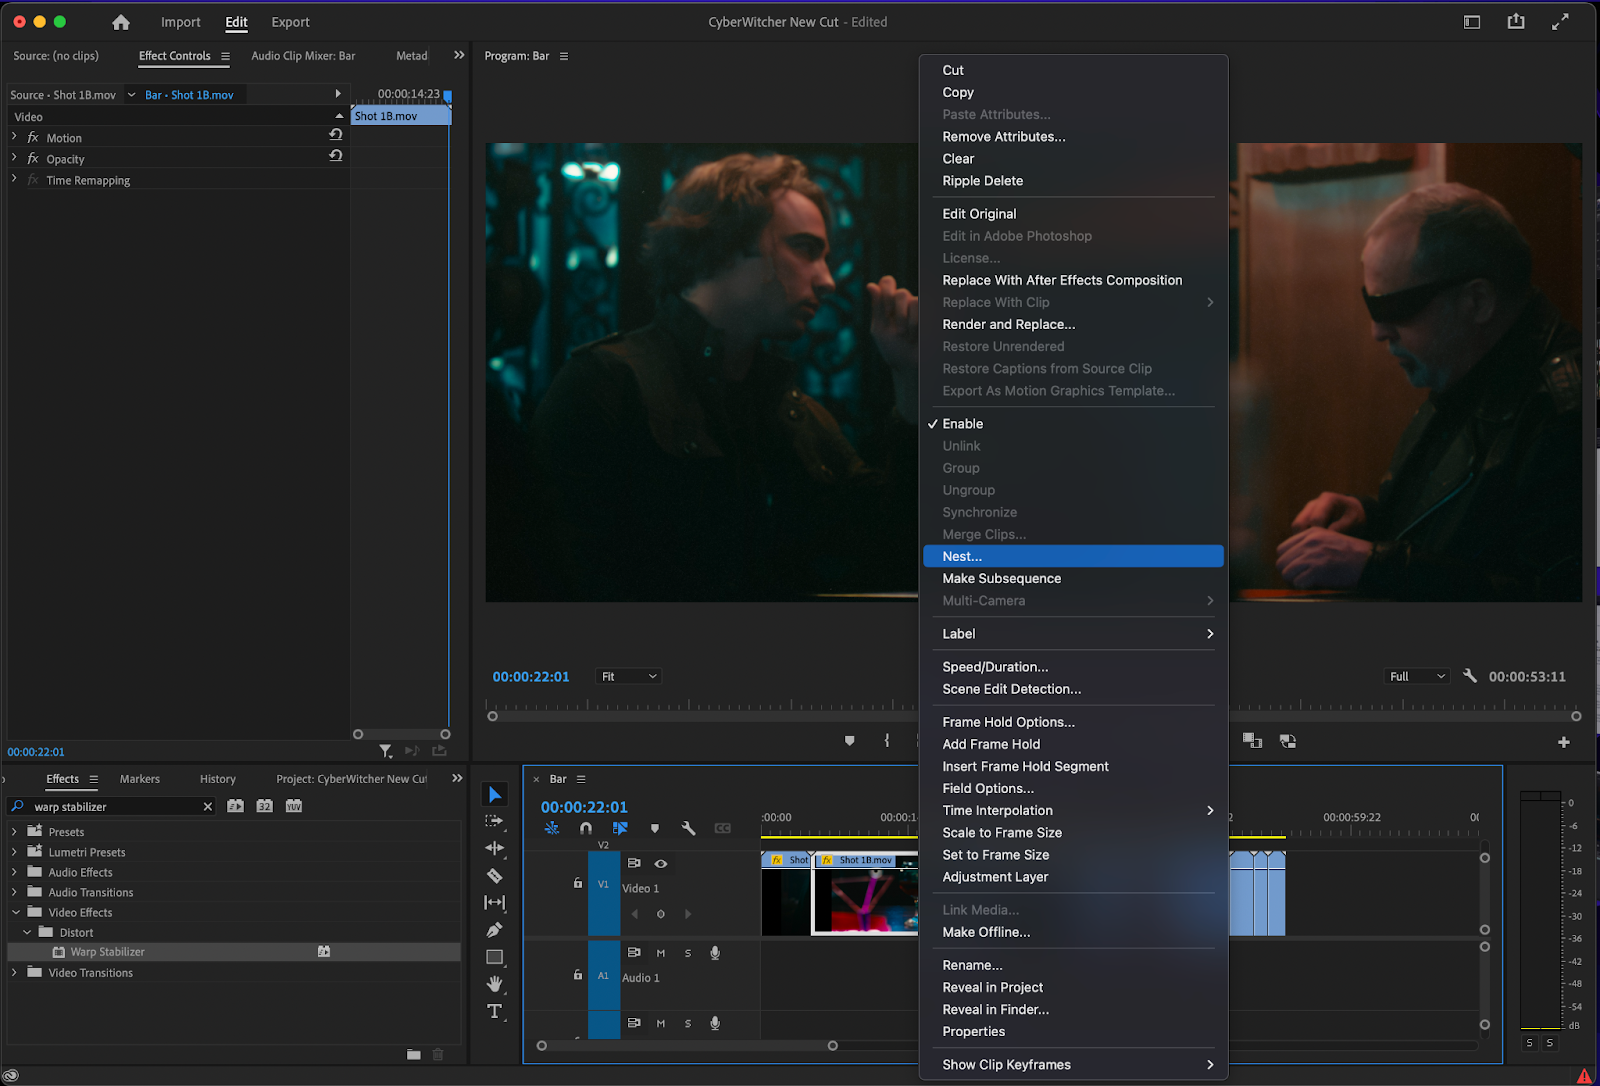The image size is (1600, 1086).
Task: Add a marker in the timeline toolbar
Action: coord(655,828)
